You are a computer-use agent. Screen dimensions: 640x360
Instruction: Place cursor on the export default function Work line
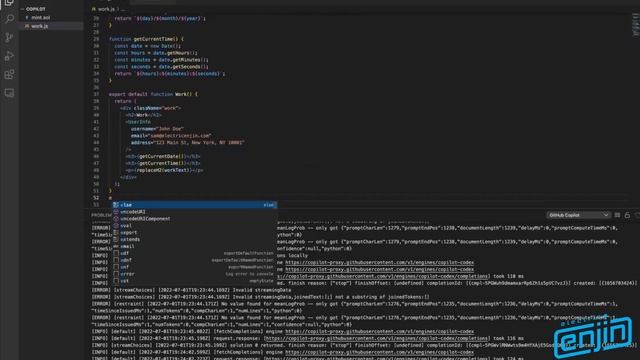[x=153, y=94]
